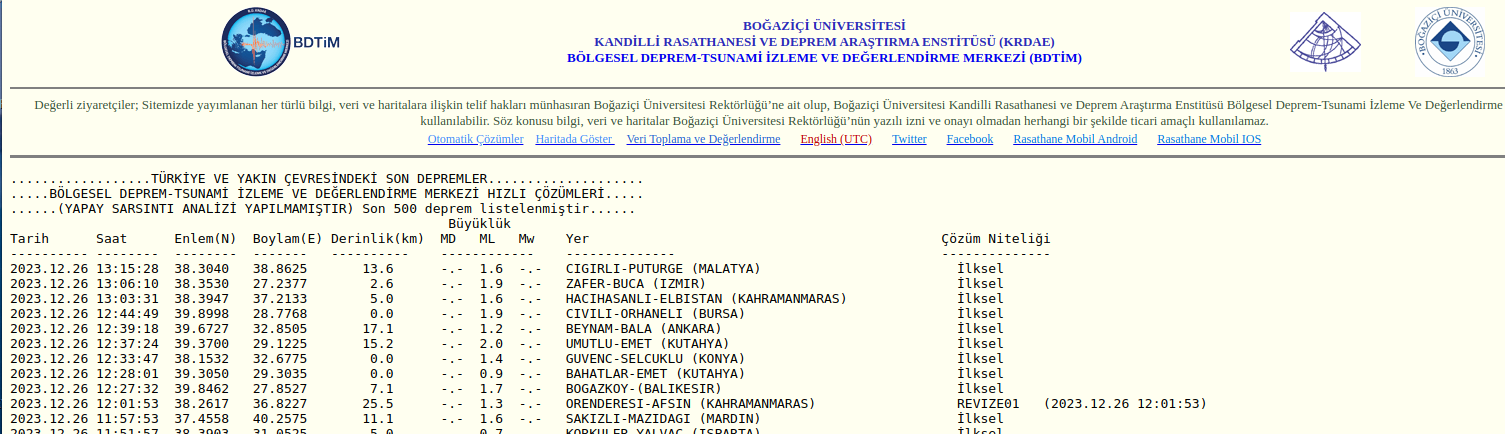Click the Boğaziçi Üniversitesi title heading
The image size is (1505, 434).
coord(824,26)
